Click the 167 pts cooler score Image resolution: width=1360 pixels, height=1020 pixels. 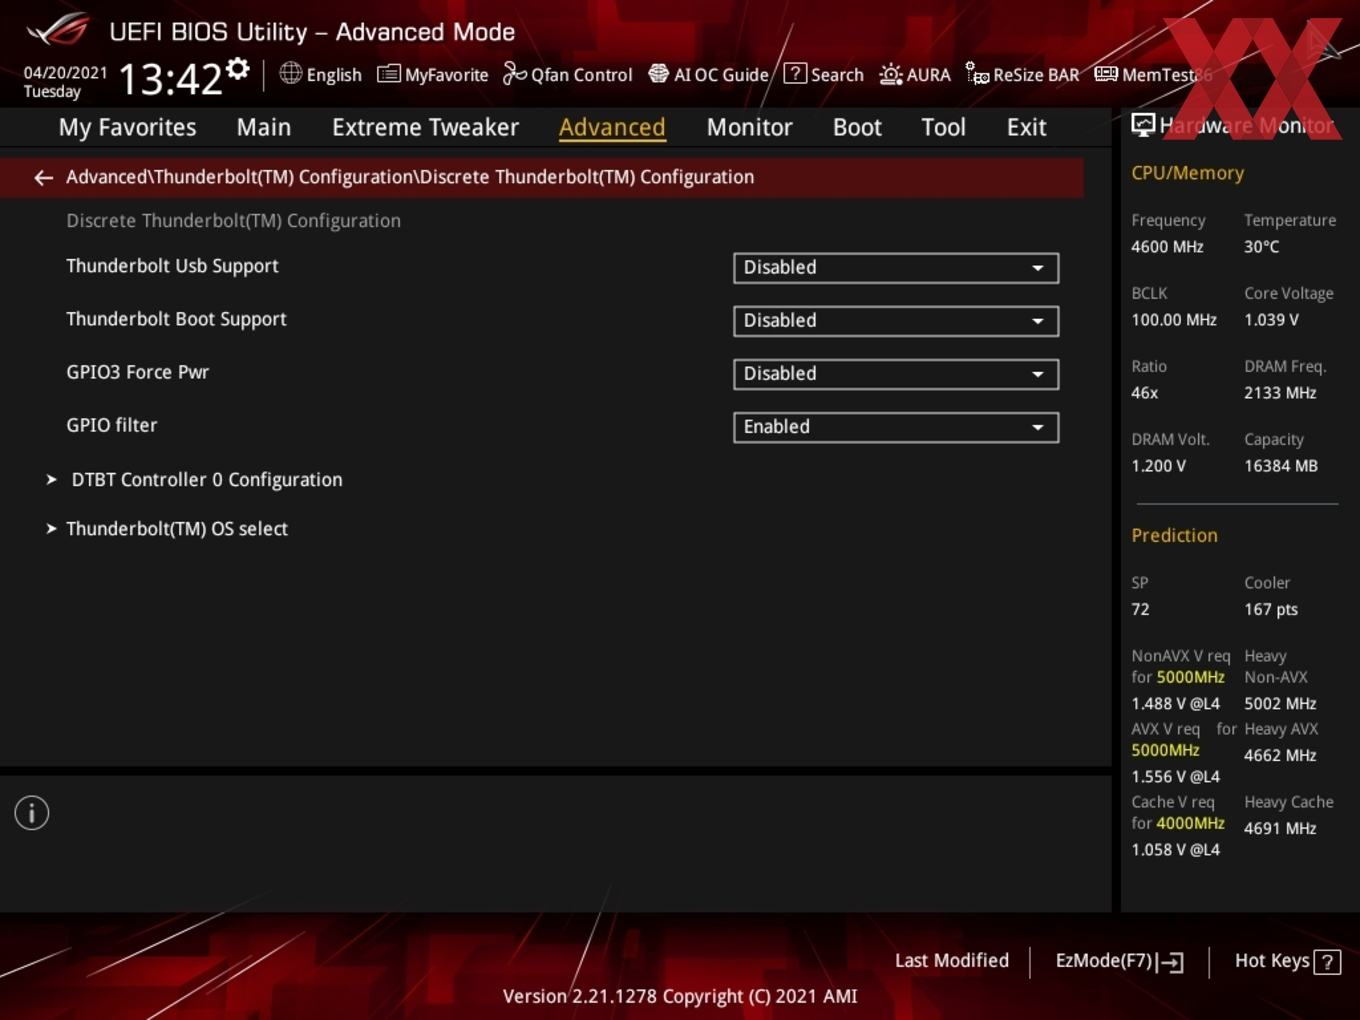pos(1271,610)
